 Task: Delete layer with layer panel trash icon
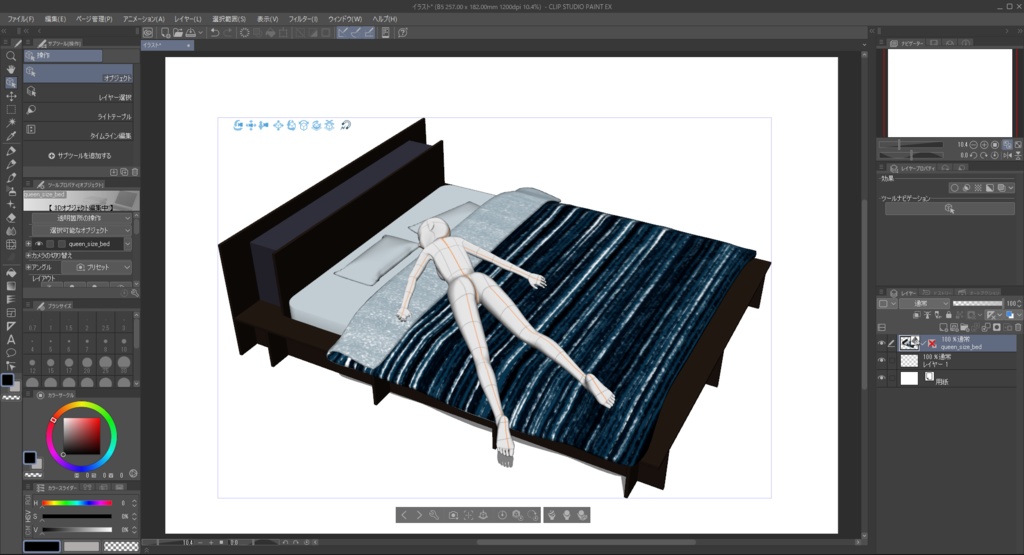[x=1017, y=327]
